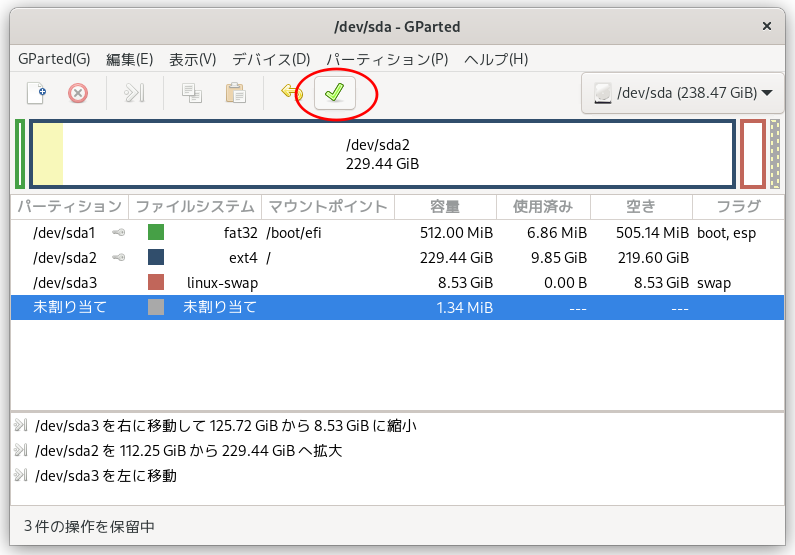This screenshot has width=795, height=555.
Task: Click the 使用済み column header
Action: tap(543, 207)
